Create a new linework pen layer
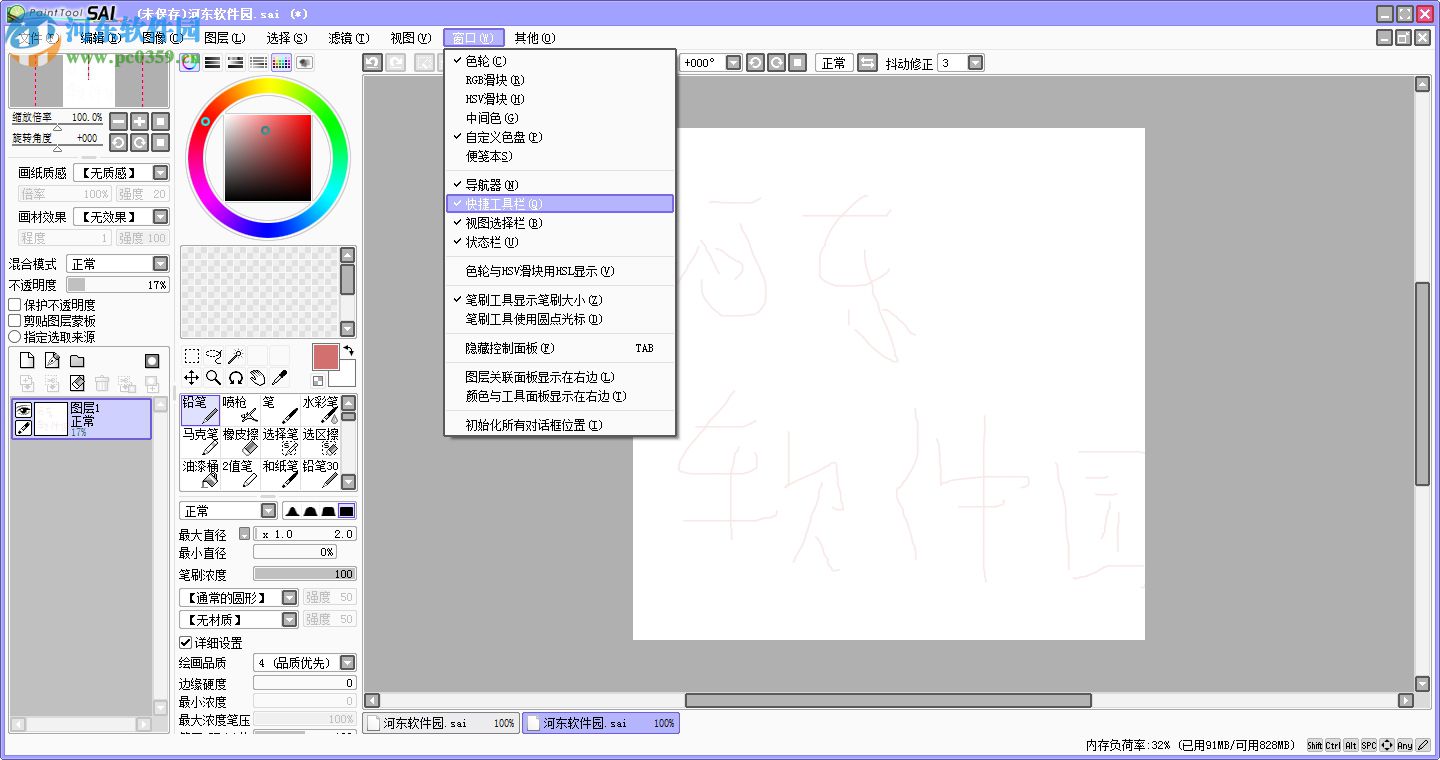 click(52, 361)
